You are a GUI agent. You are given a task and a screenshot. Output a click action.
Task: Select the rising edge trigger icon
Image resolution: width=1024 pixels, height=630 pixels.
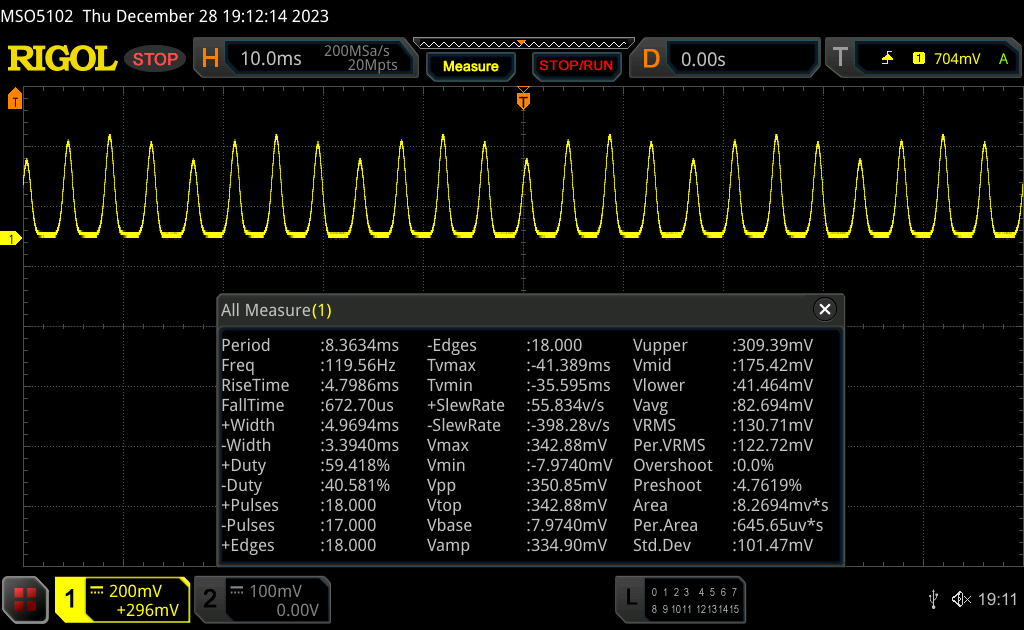887,59
